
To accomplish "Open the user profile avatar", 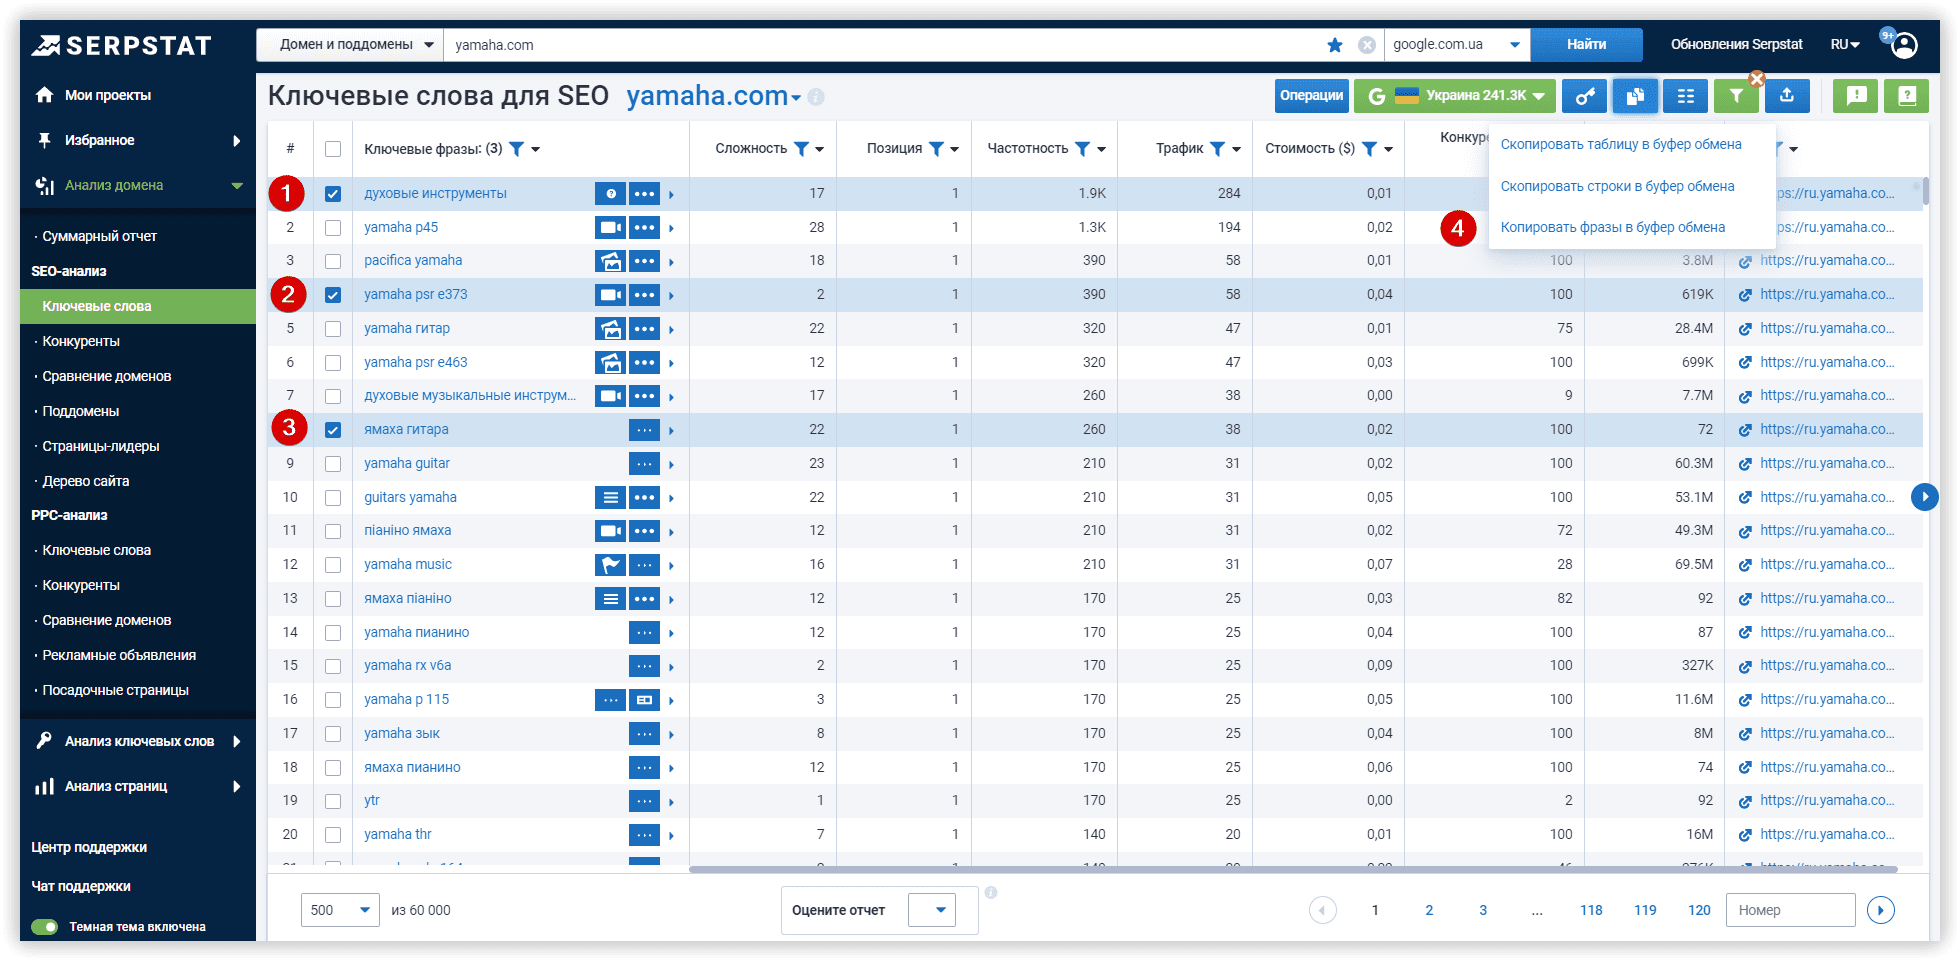I will point(1904,45).
